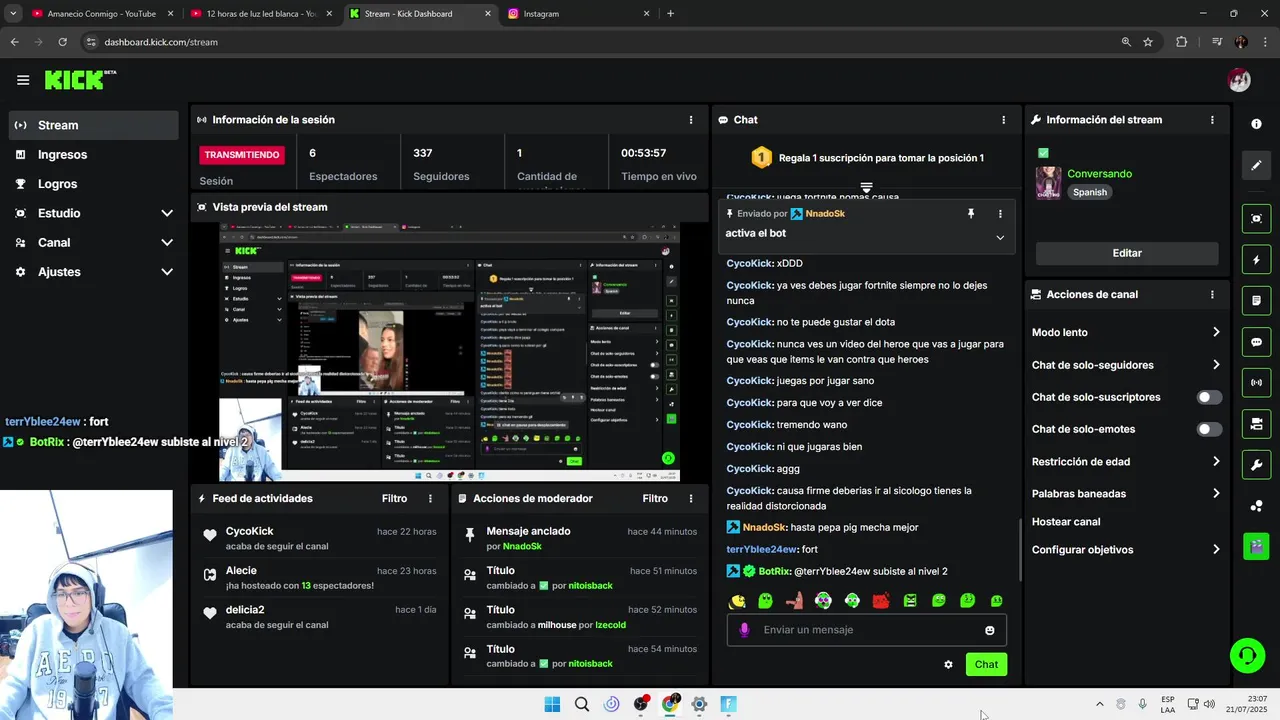1280x720 pixels.
Task: Open the hamburger menu beside Kick logo
Action: [x=23, y=80]
